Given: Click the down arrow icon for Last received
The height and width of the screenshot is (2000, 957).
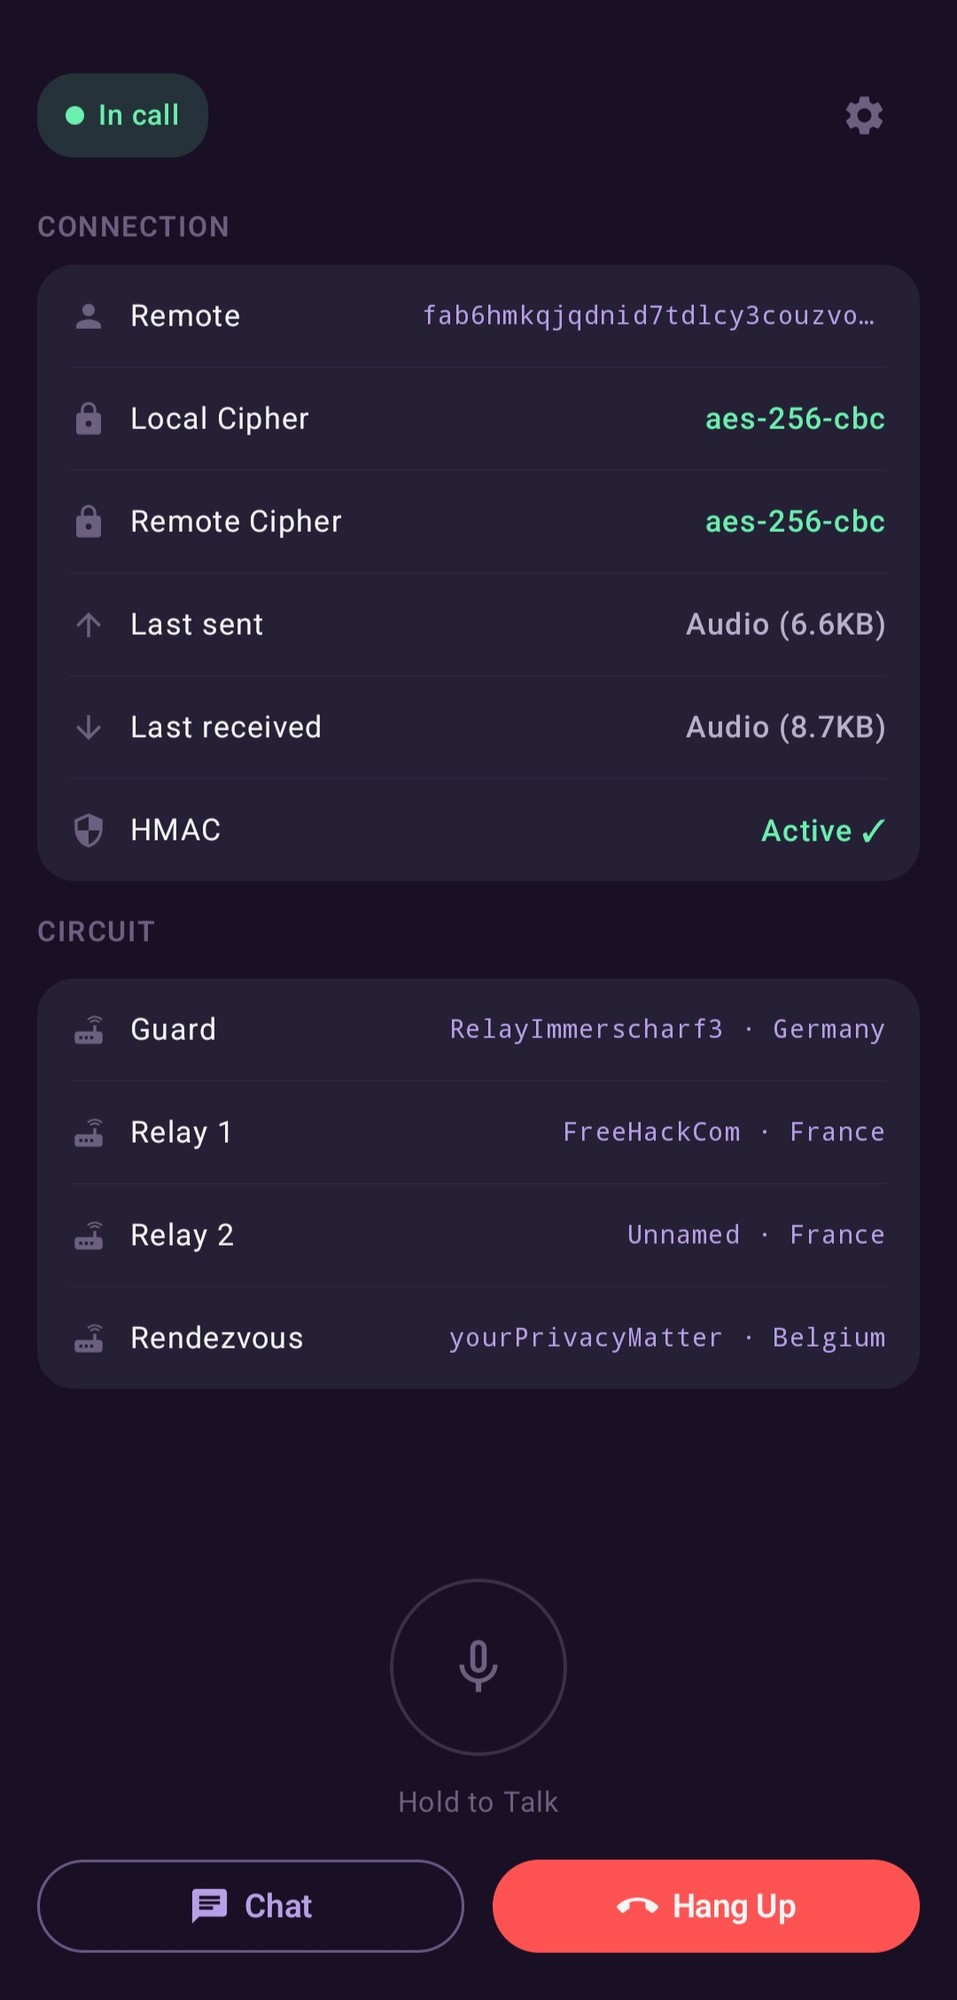Looking at the screenshot, I should coord(89,728).
